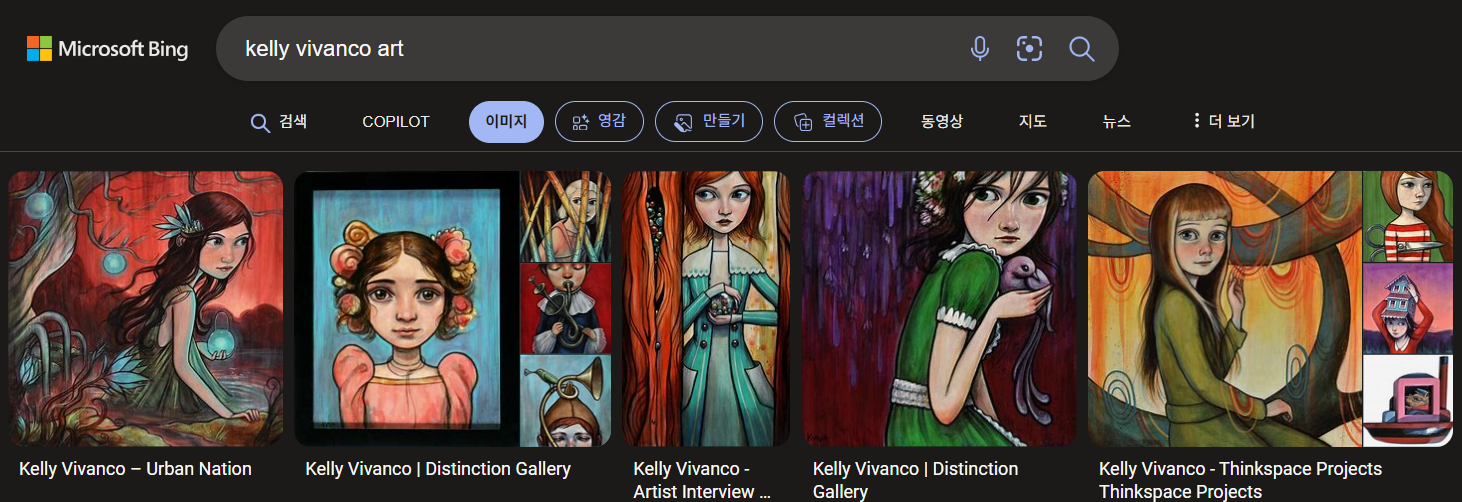
Task: Open small thumbnail of girl holding scissors
Action: (x=1408, y=216)
